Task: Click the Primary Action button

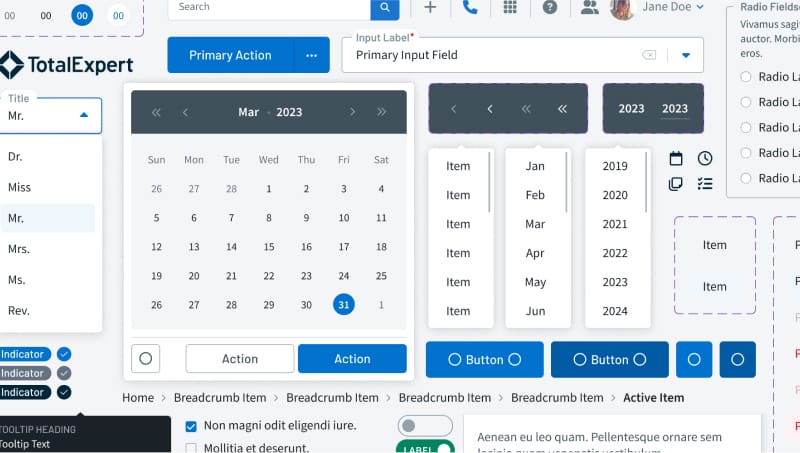Action: 230,55
